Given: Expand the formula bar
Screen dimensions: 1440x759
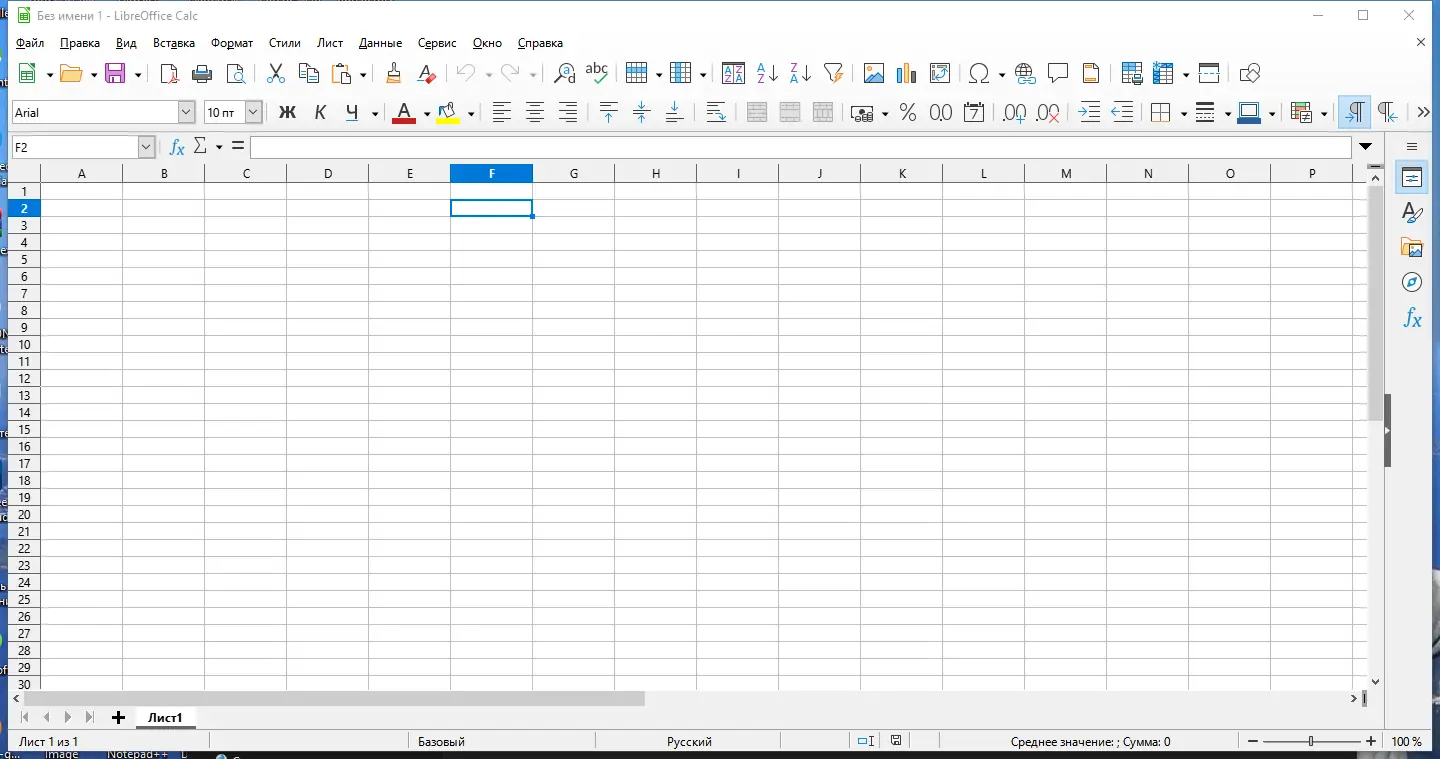Looking at the screenshot, I should (1367, 147).
